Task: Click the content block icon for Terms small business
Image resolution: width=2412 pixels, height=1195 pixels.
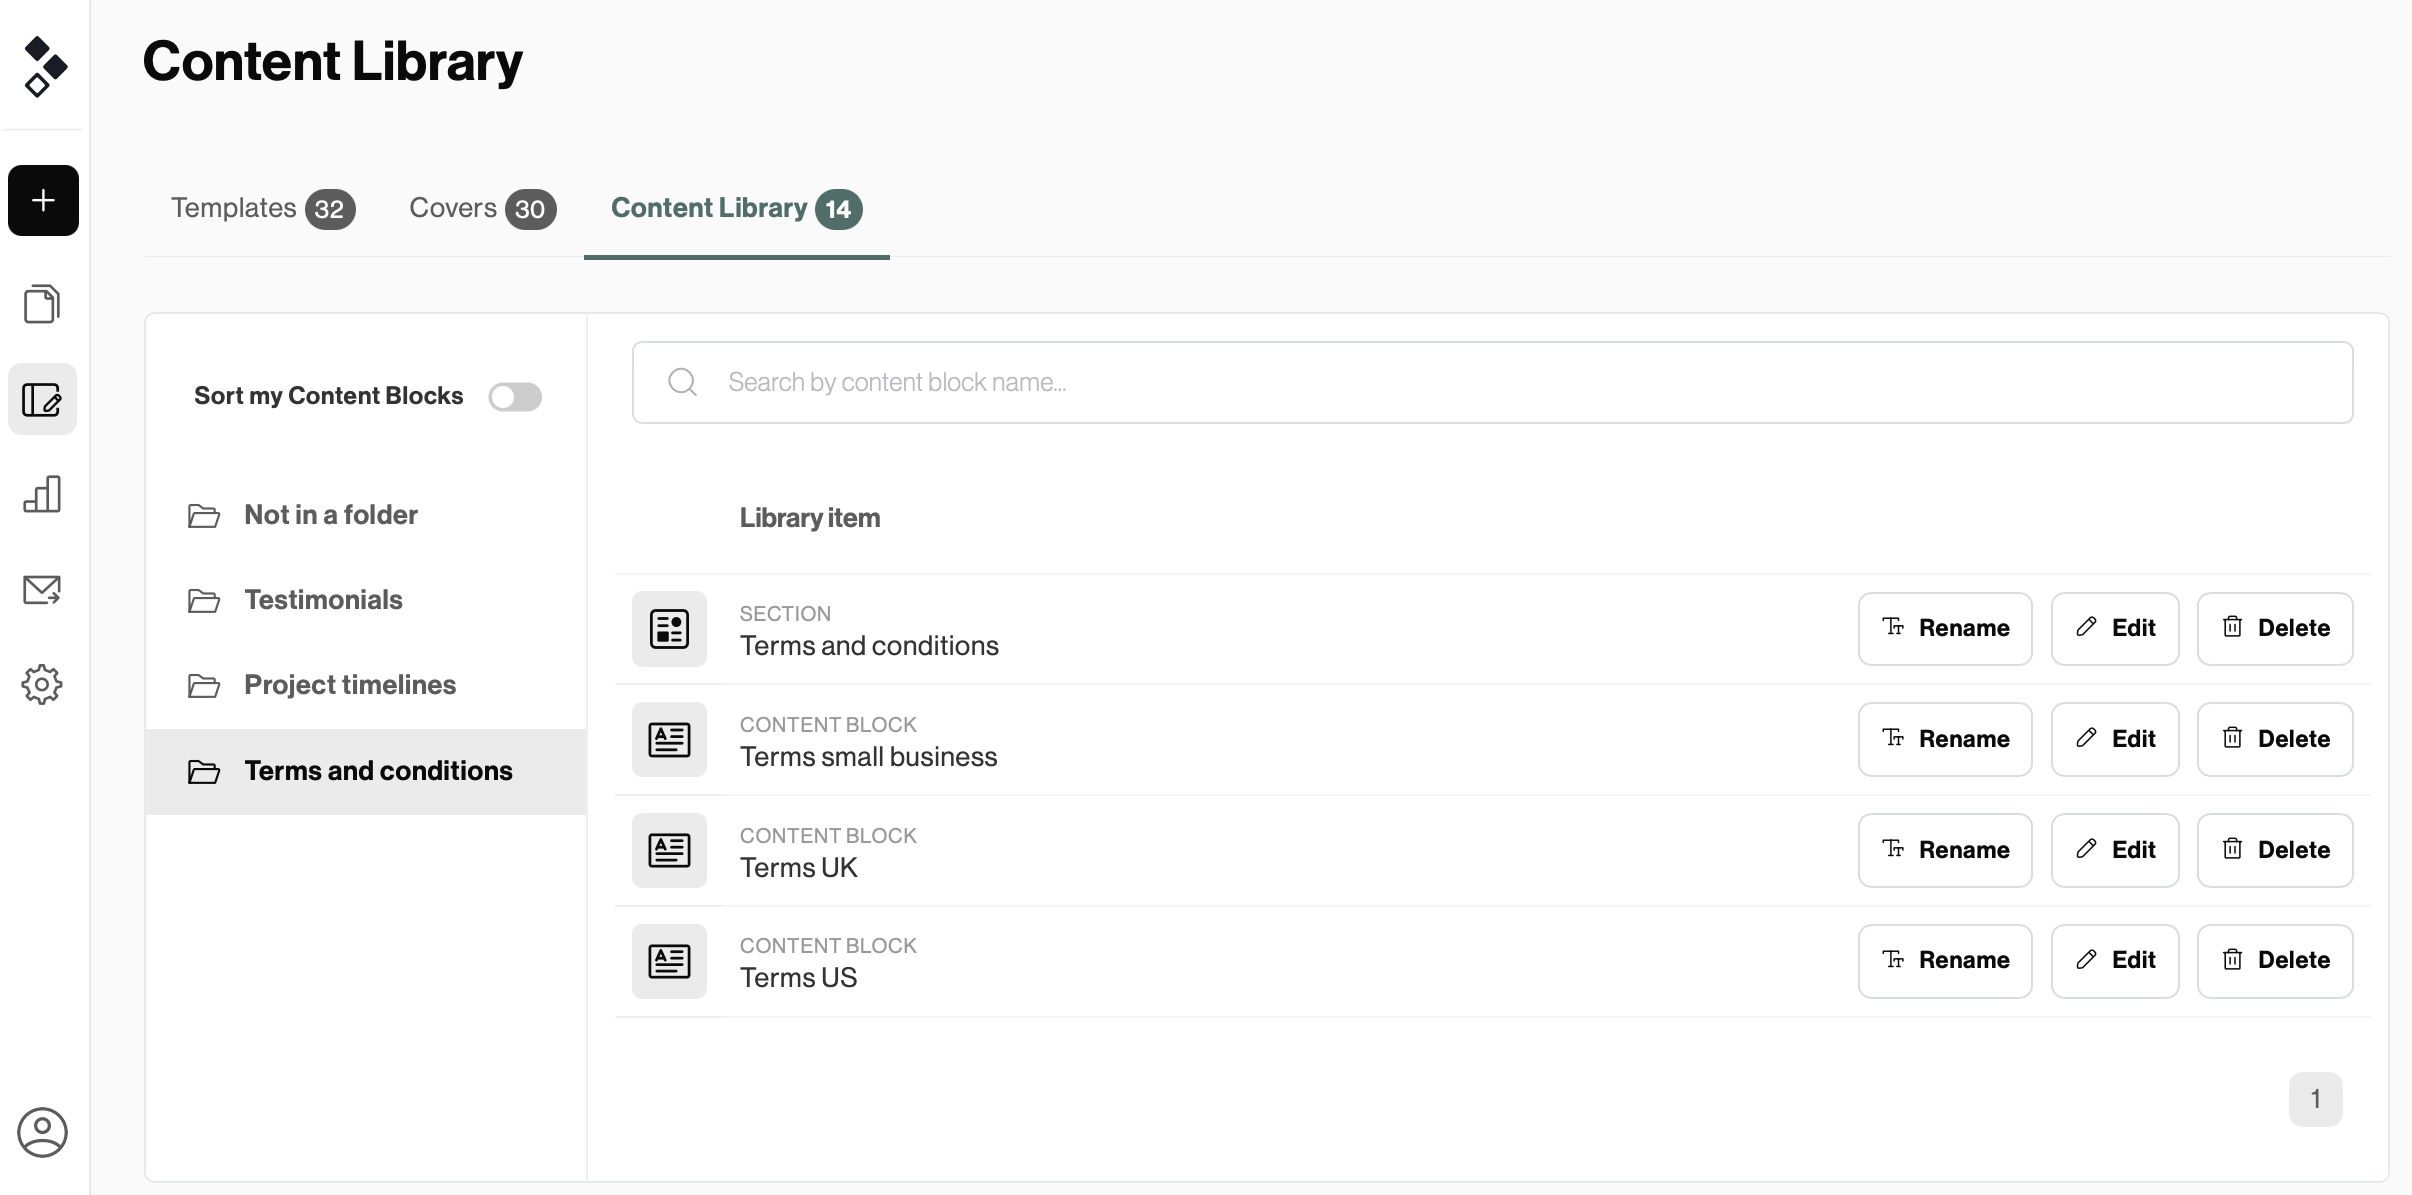Action: 669,740
